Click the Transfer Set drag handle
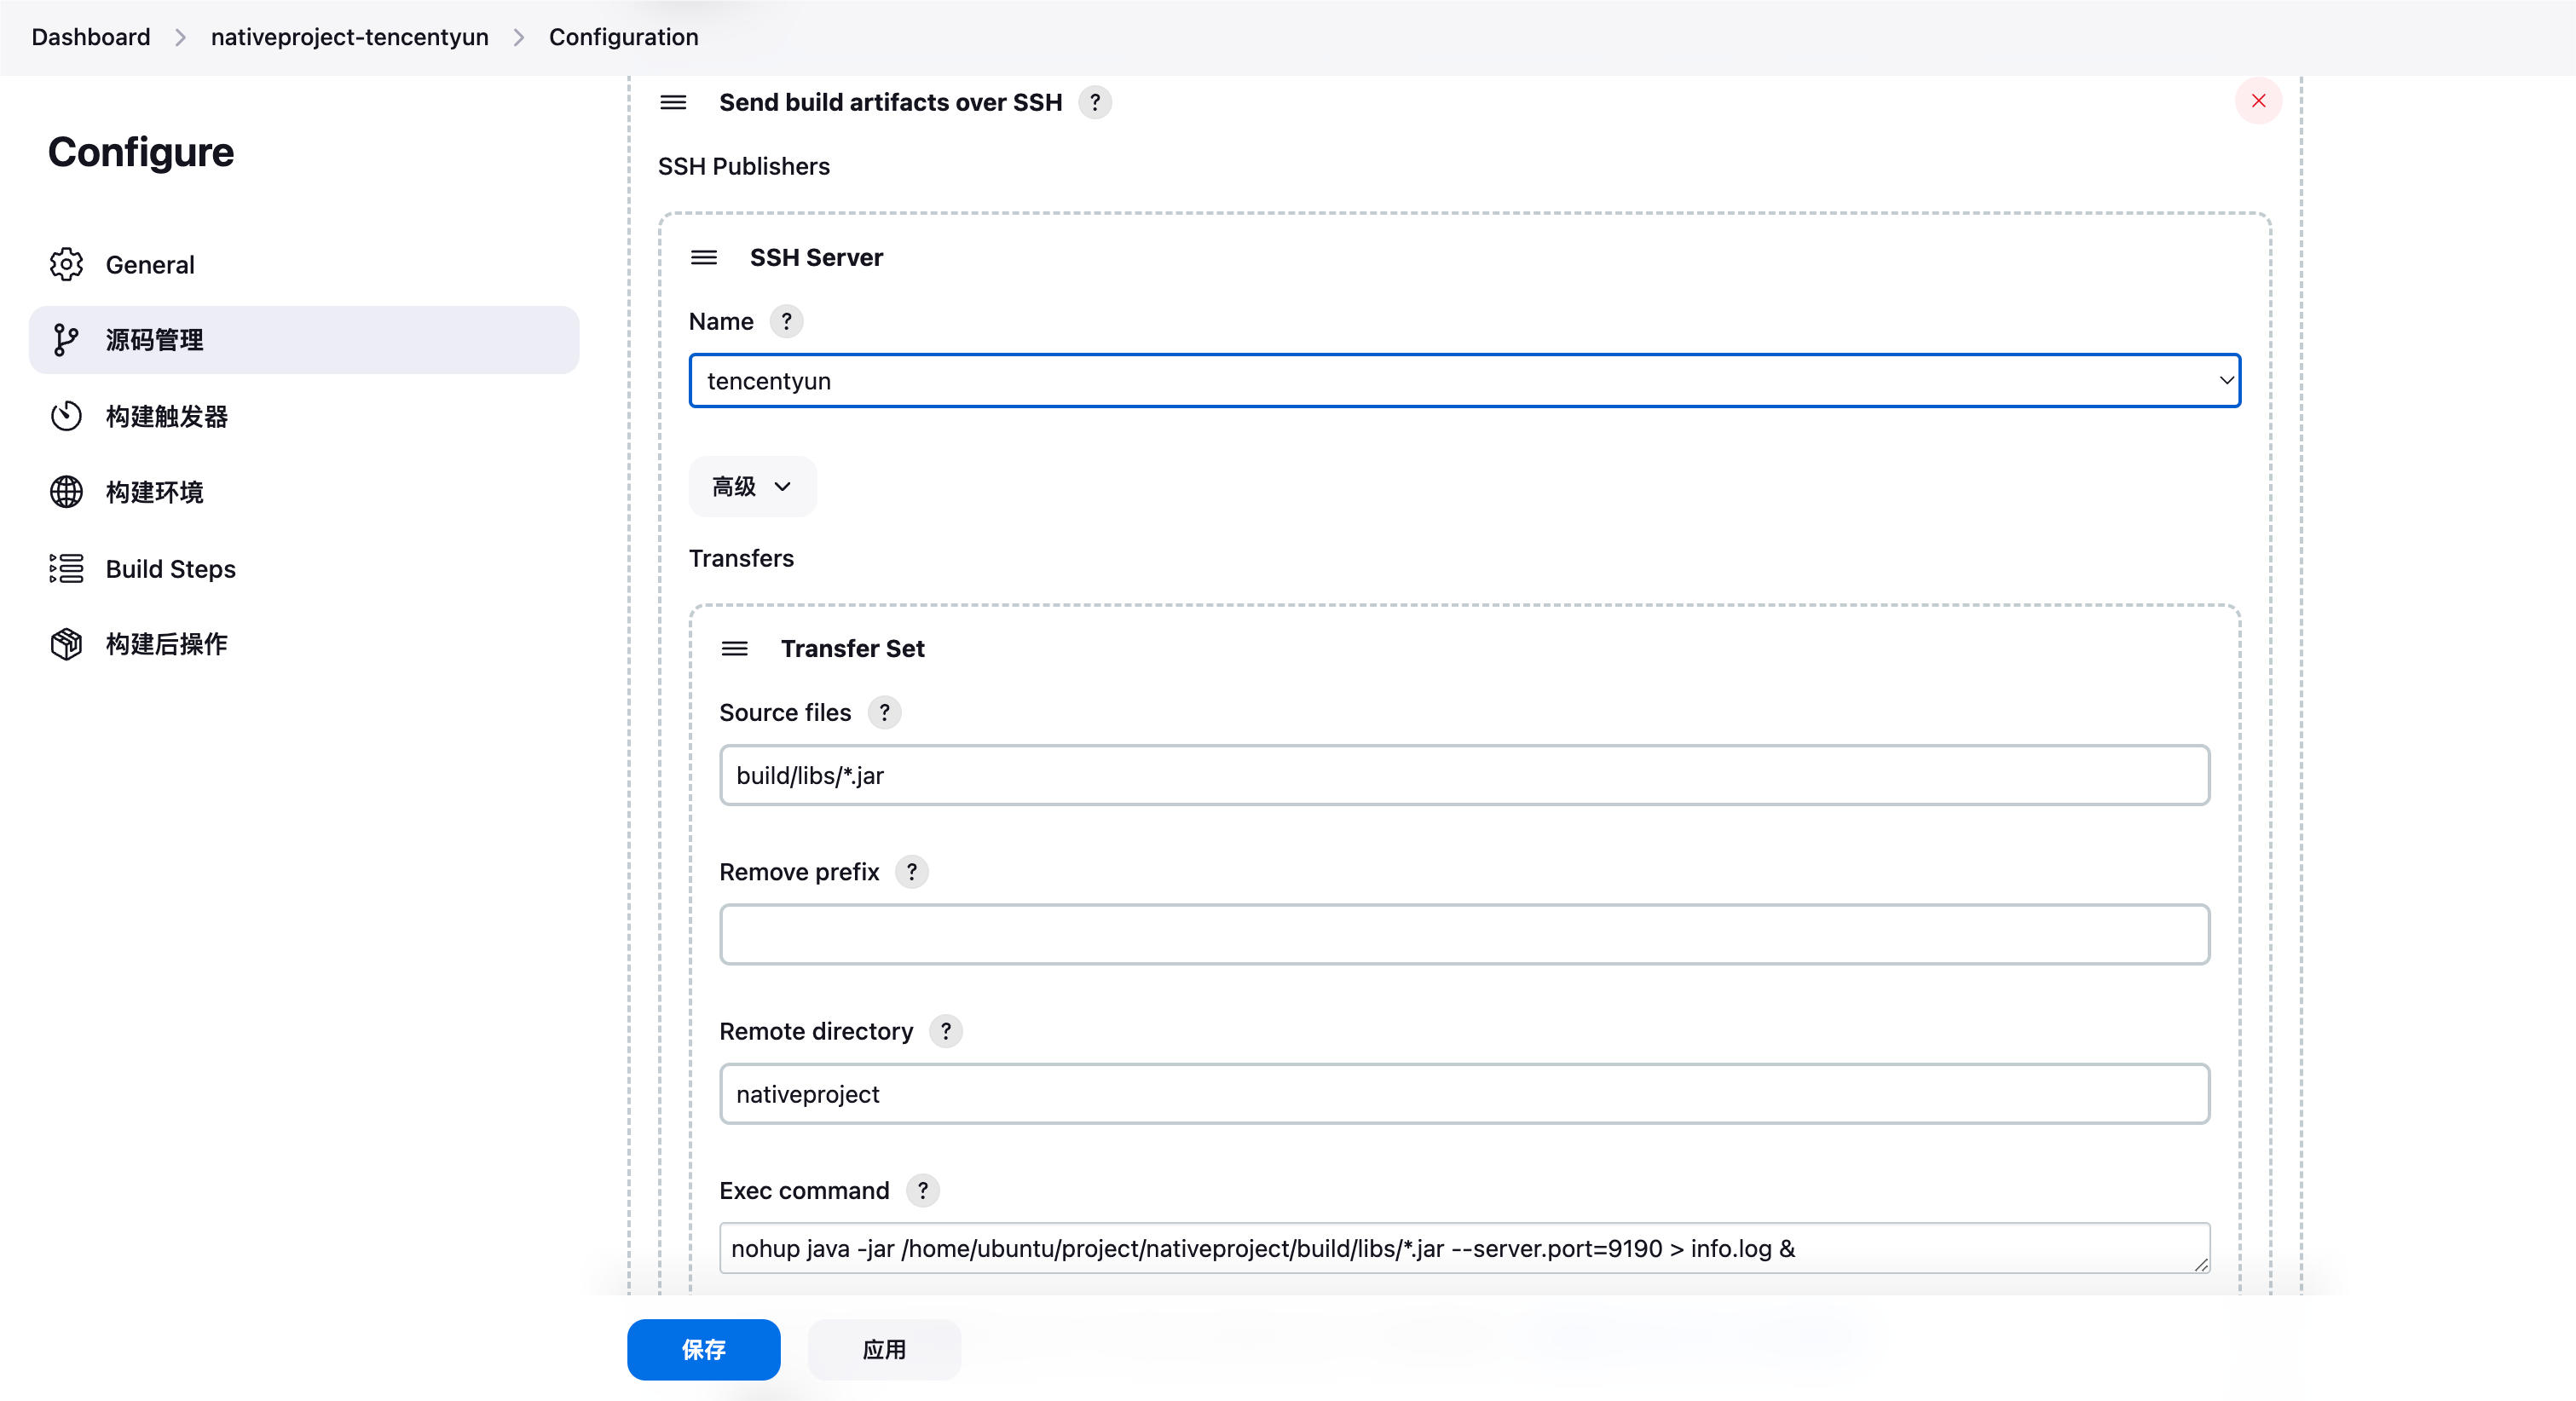2576x1401 pixels. [735, 648]
